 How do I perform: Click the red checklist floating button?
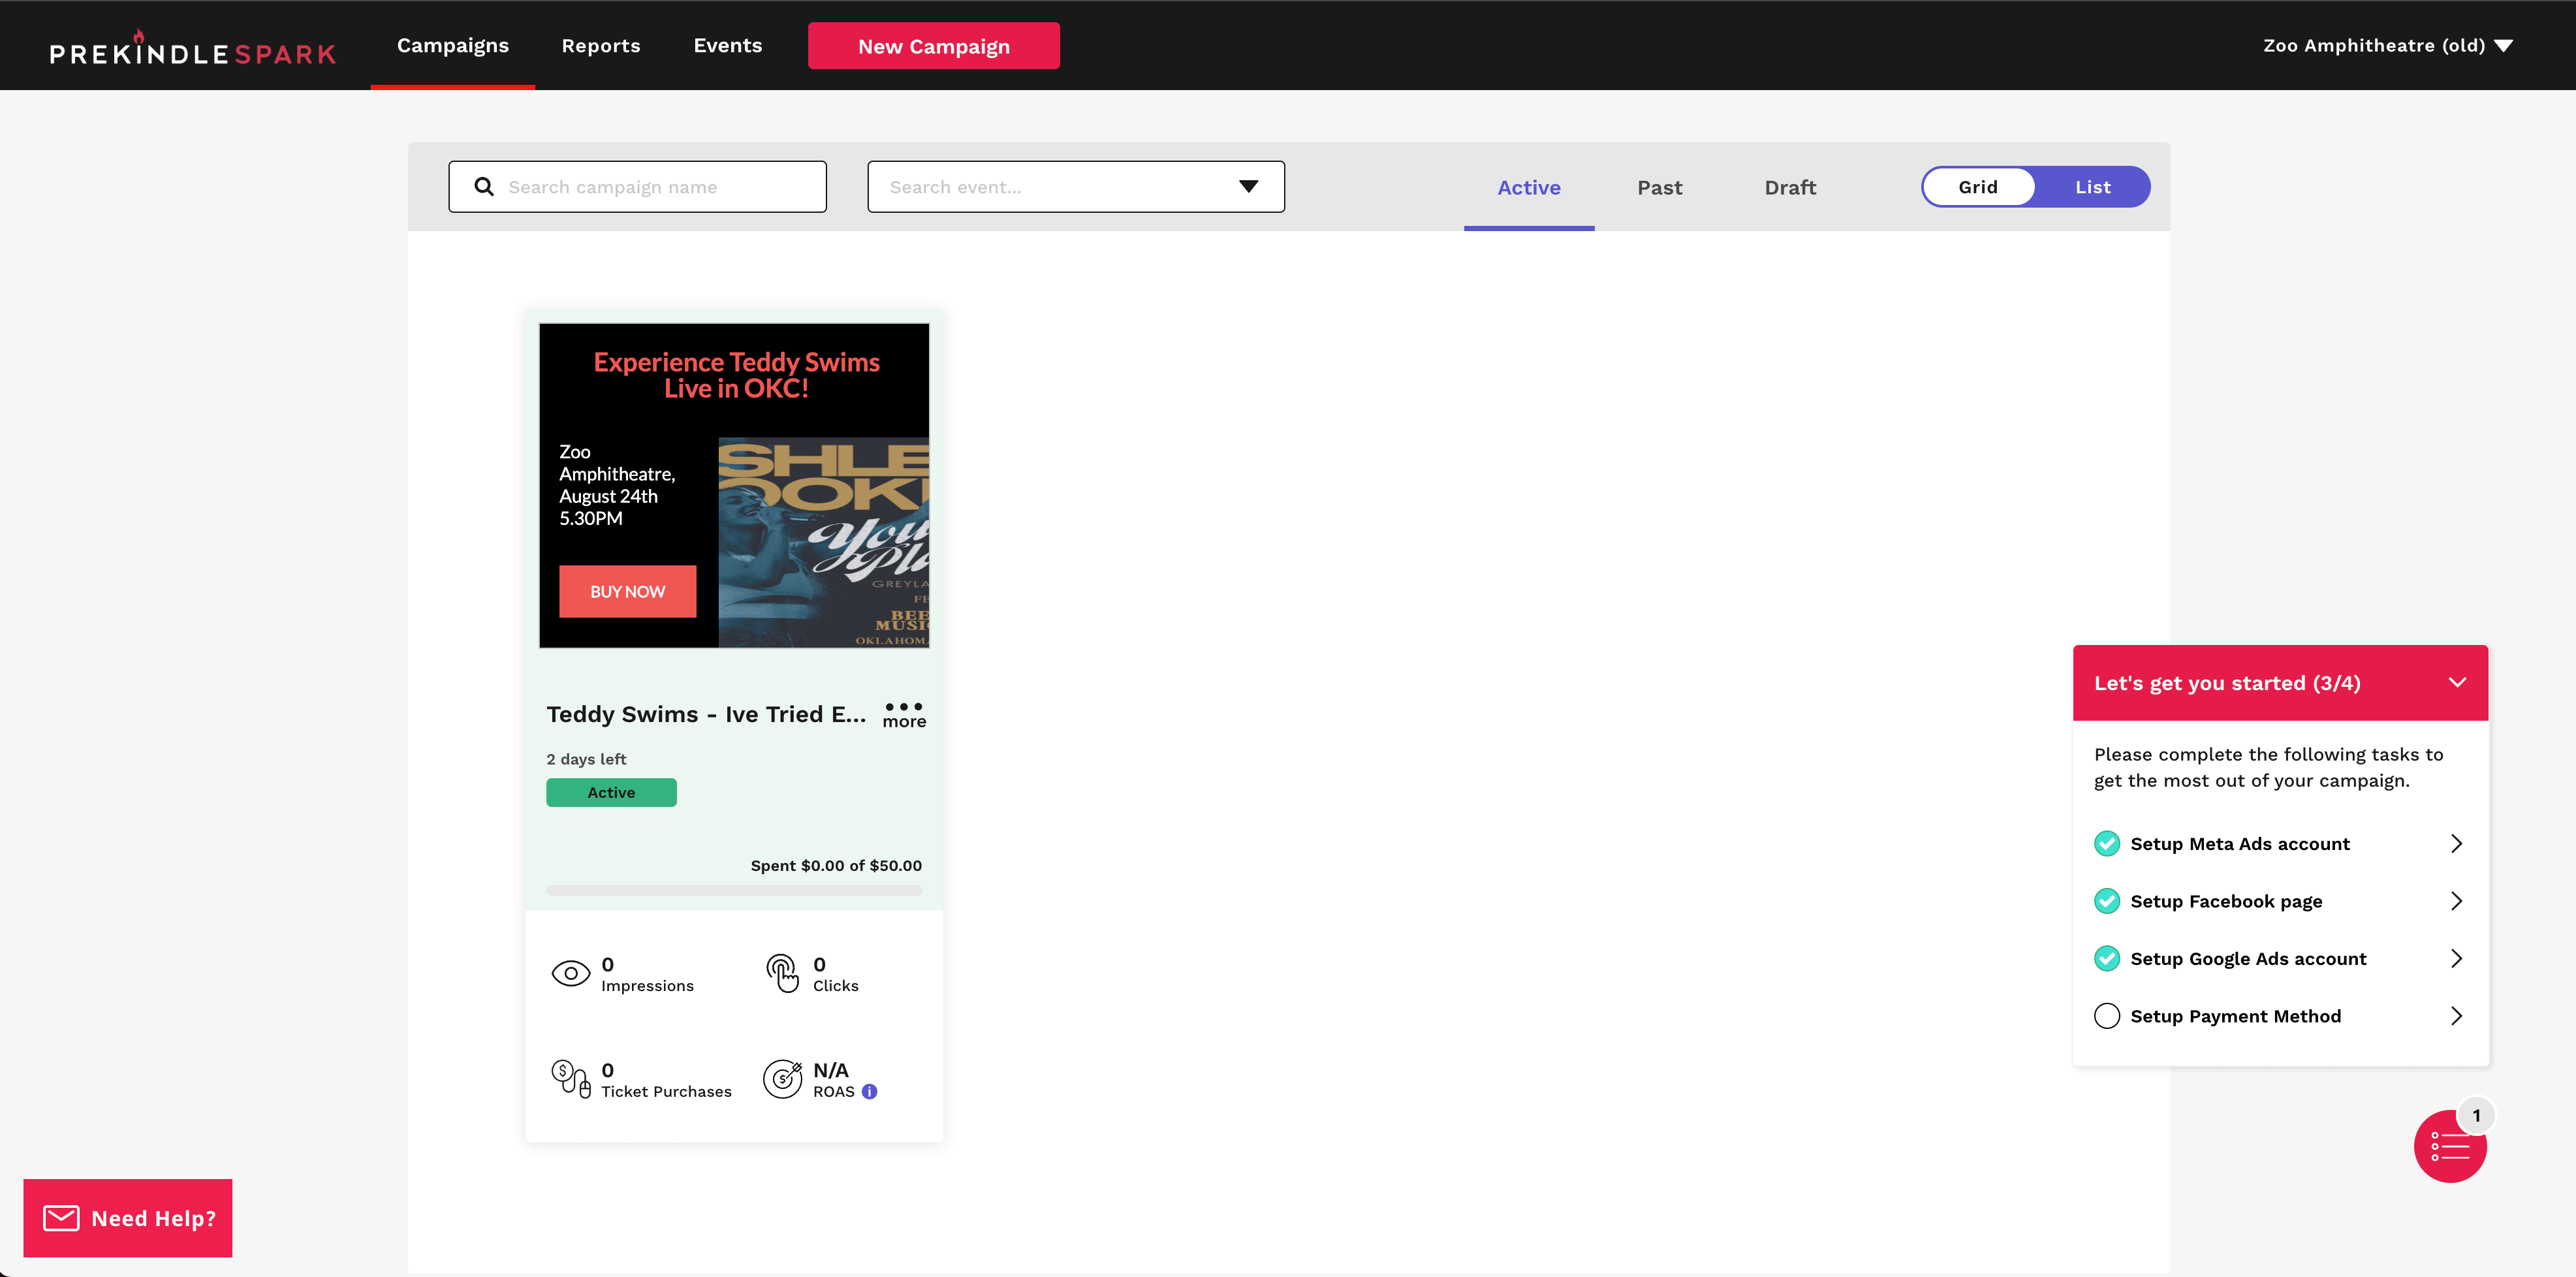pos(2449,1146)
